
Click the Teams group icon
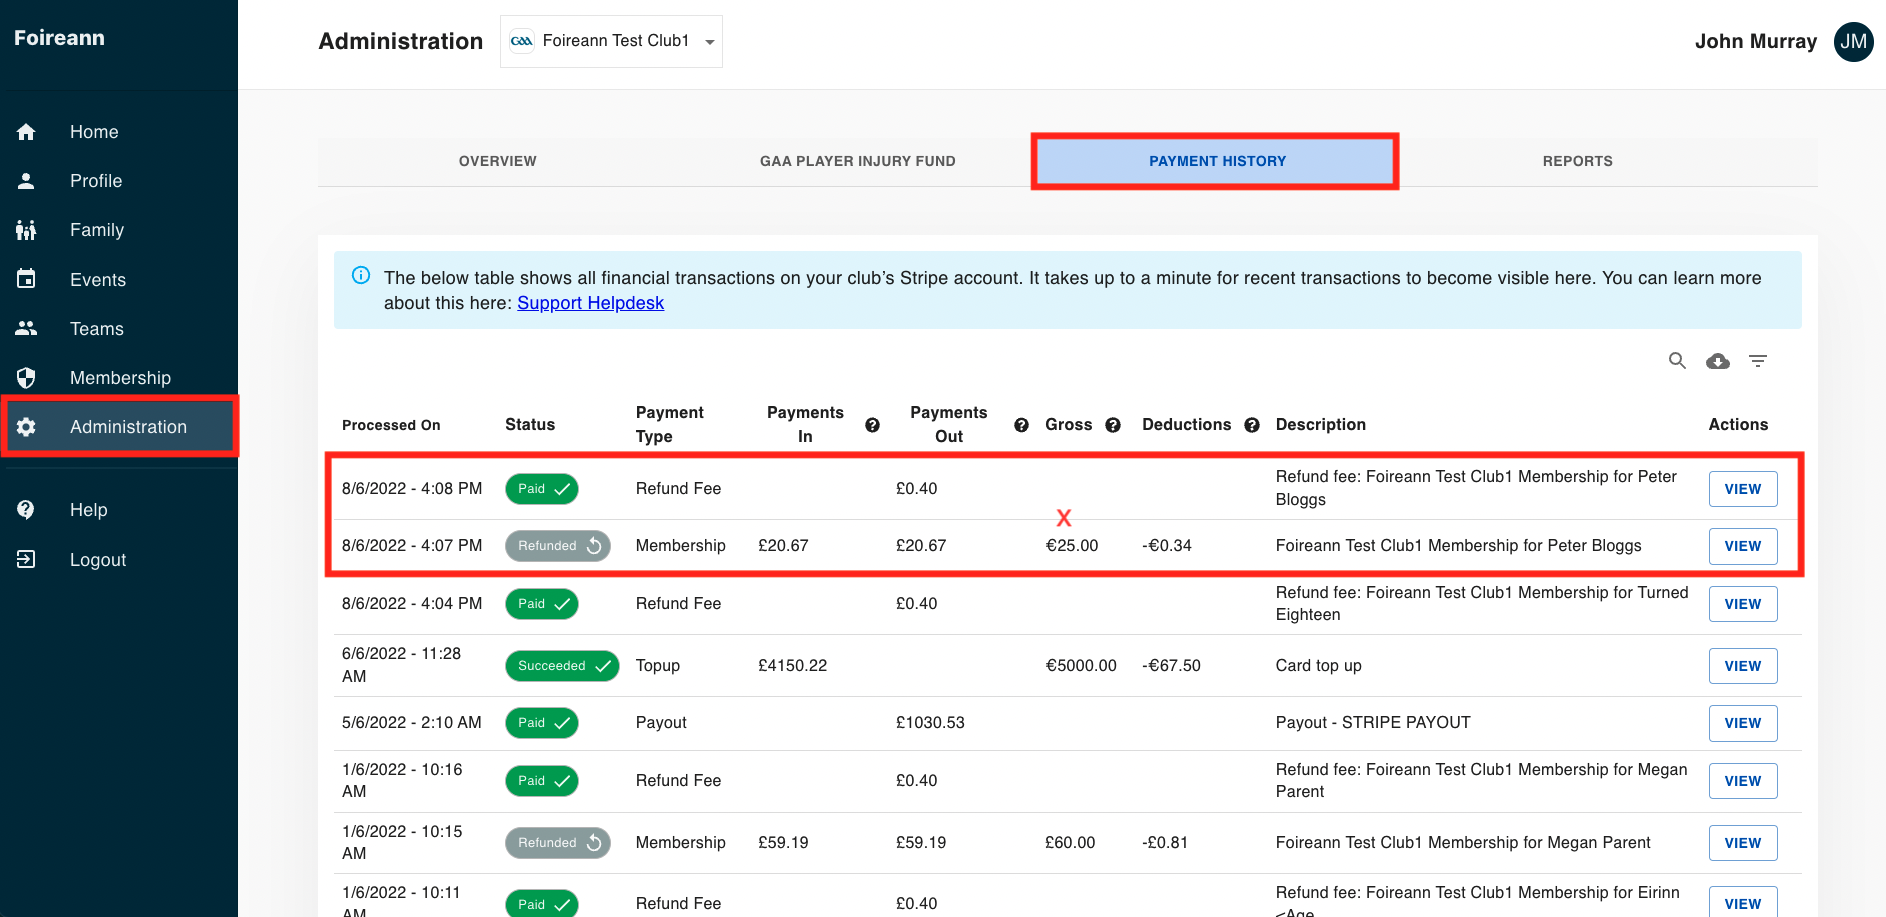click(x=26, y=328)
